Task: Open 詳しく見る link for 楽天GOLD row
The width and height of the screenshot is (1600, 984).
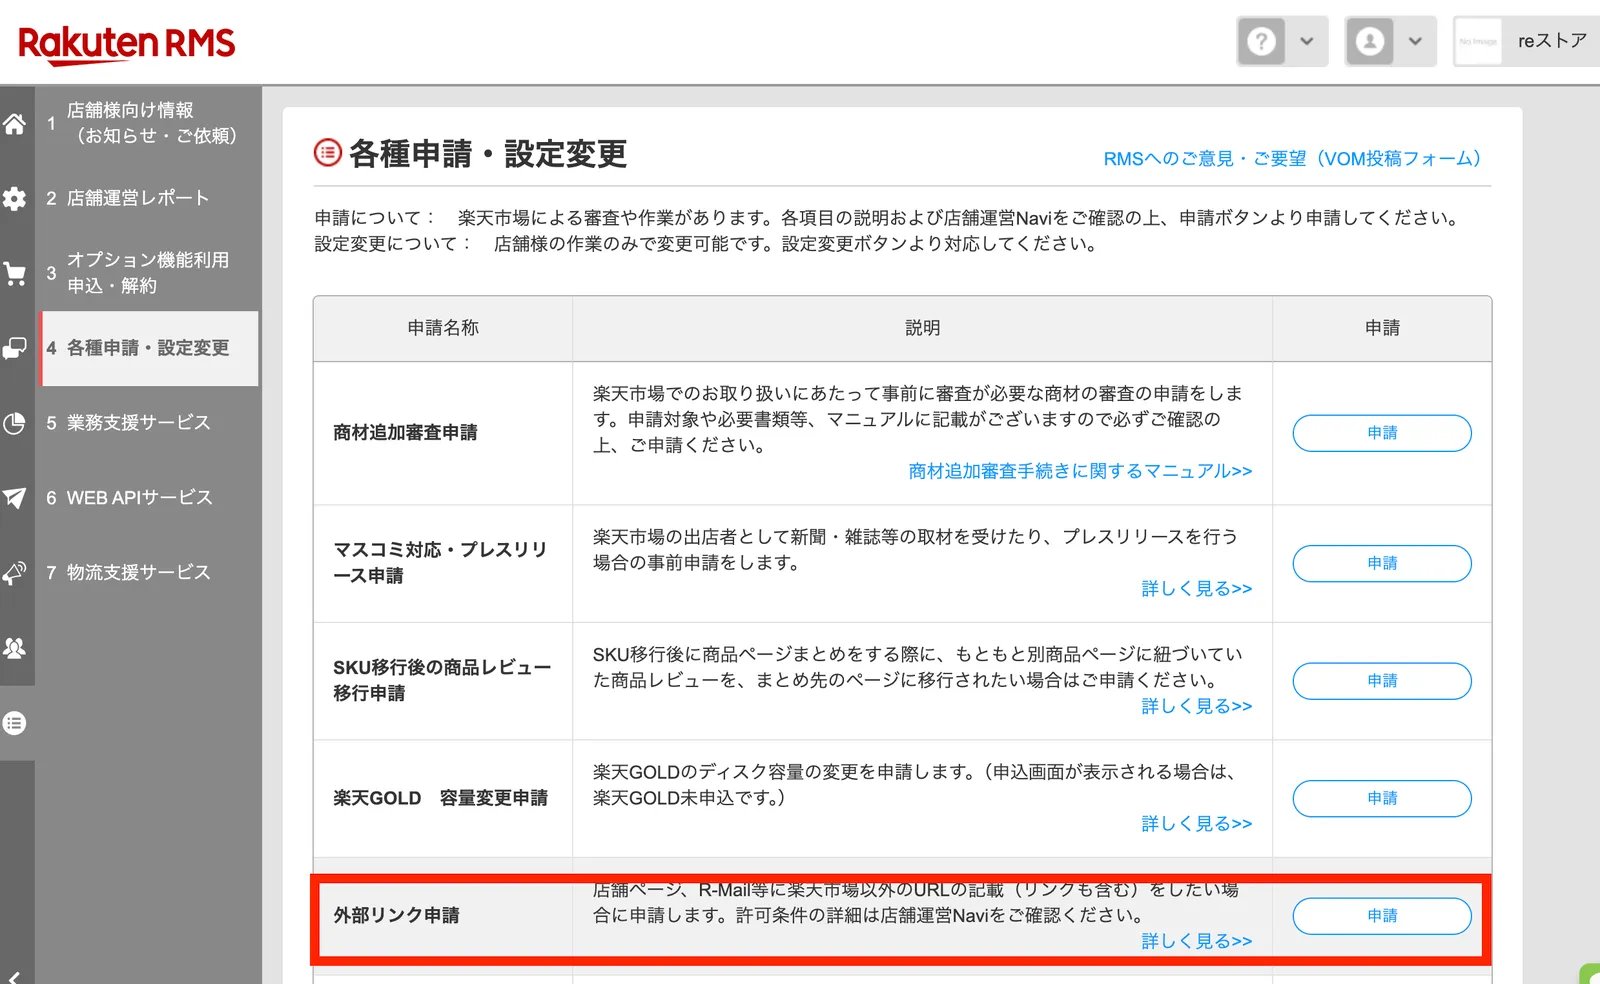Action: [x=1197, y=824]
